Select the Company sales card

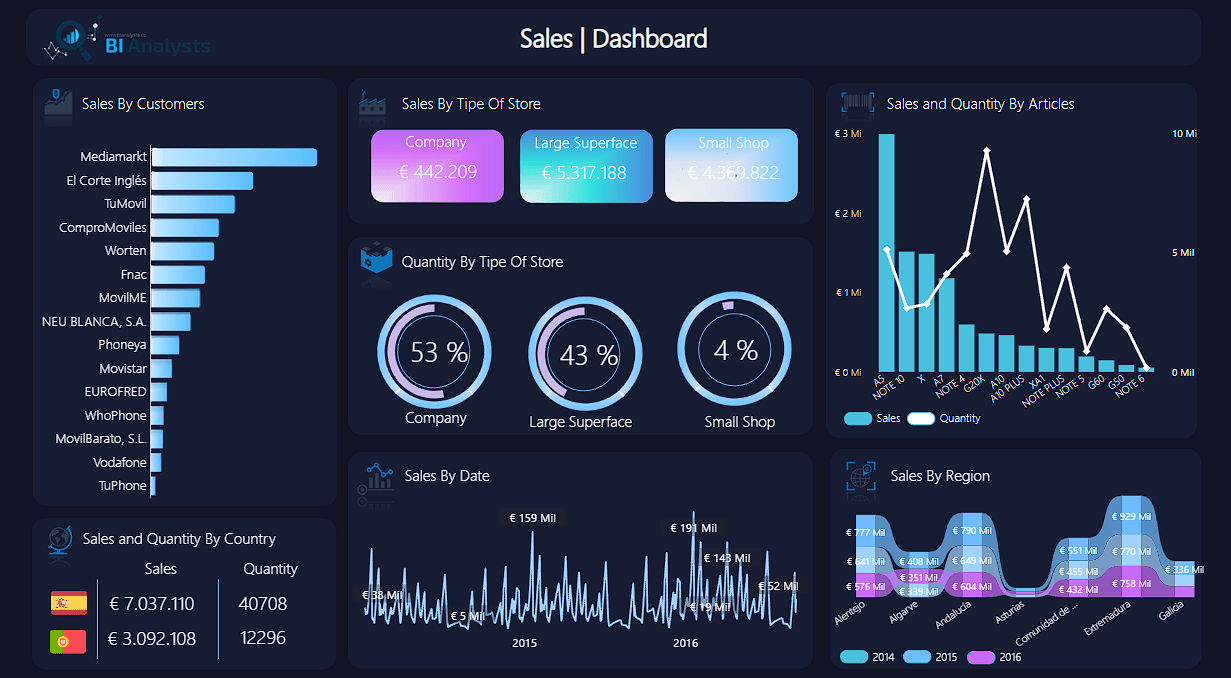coord(437,166)
